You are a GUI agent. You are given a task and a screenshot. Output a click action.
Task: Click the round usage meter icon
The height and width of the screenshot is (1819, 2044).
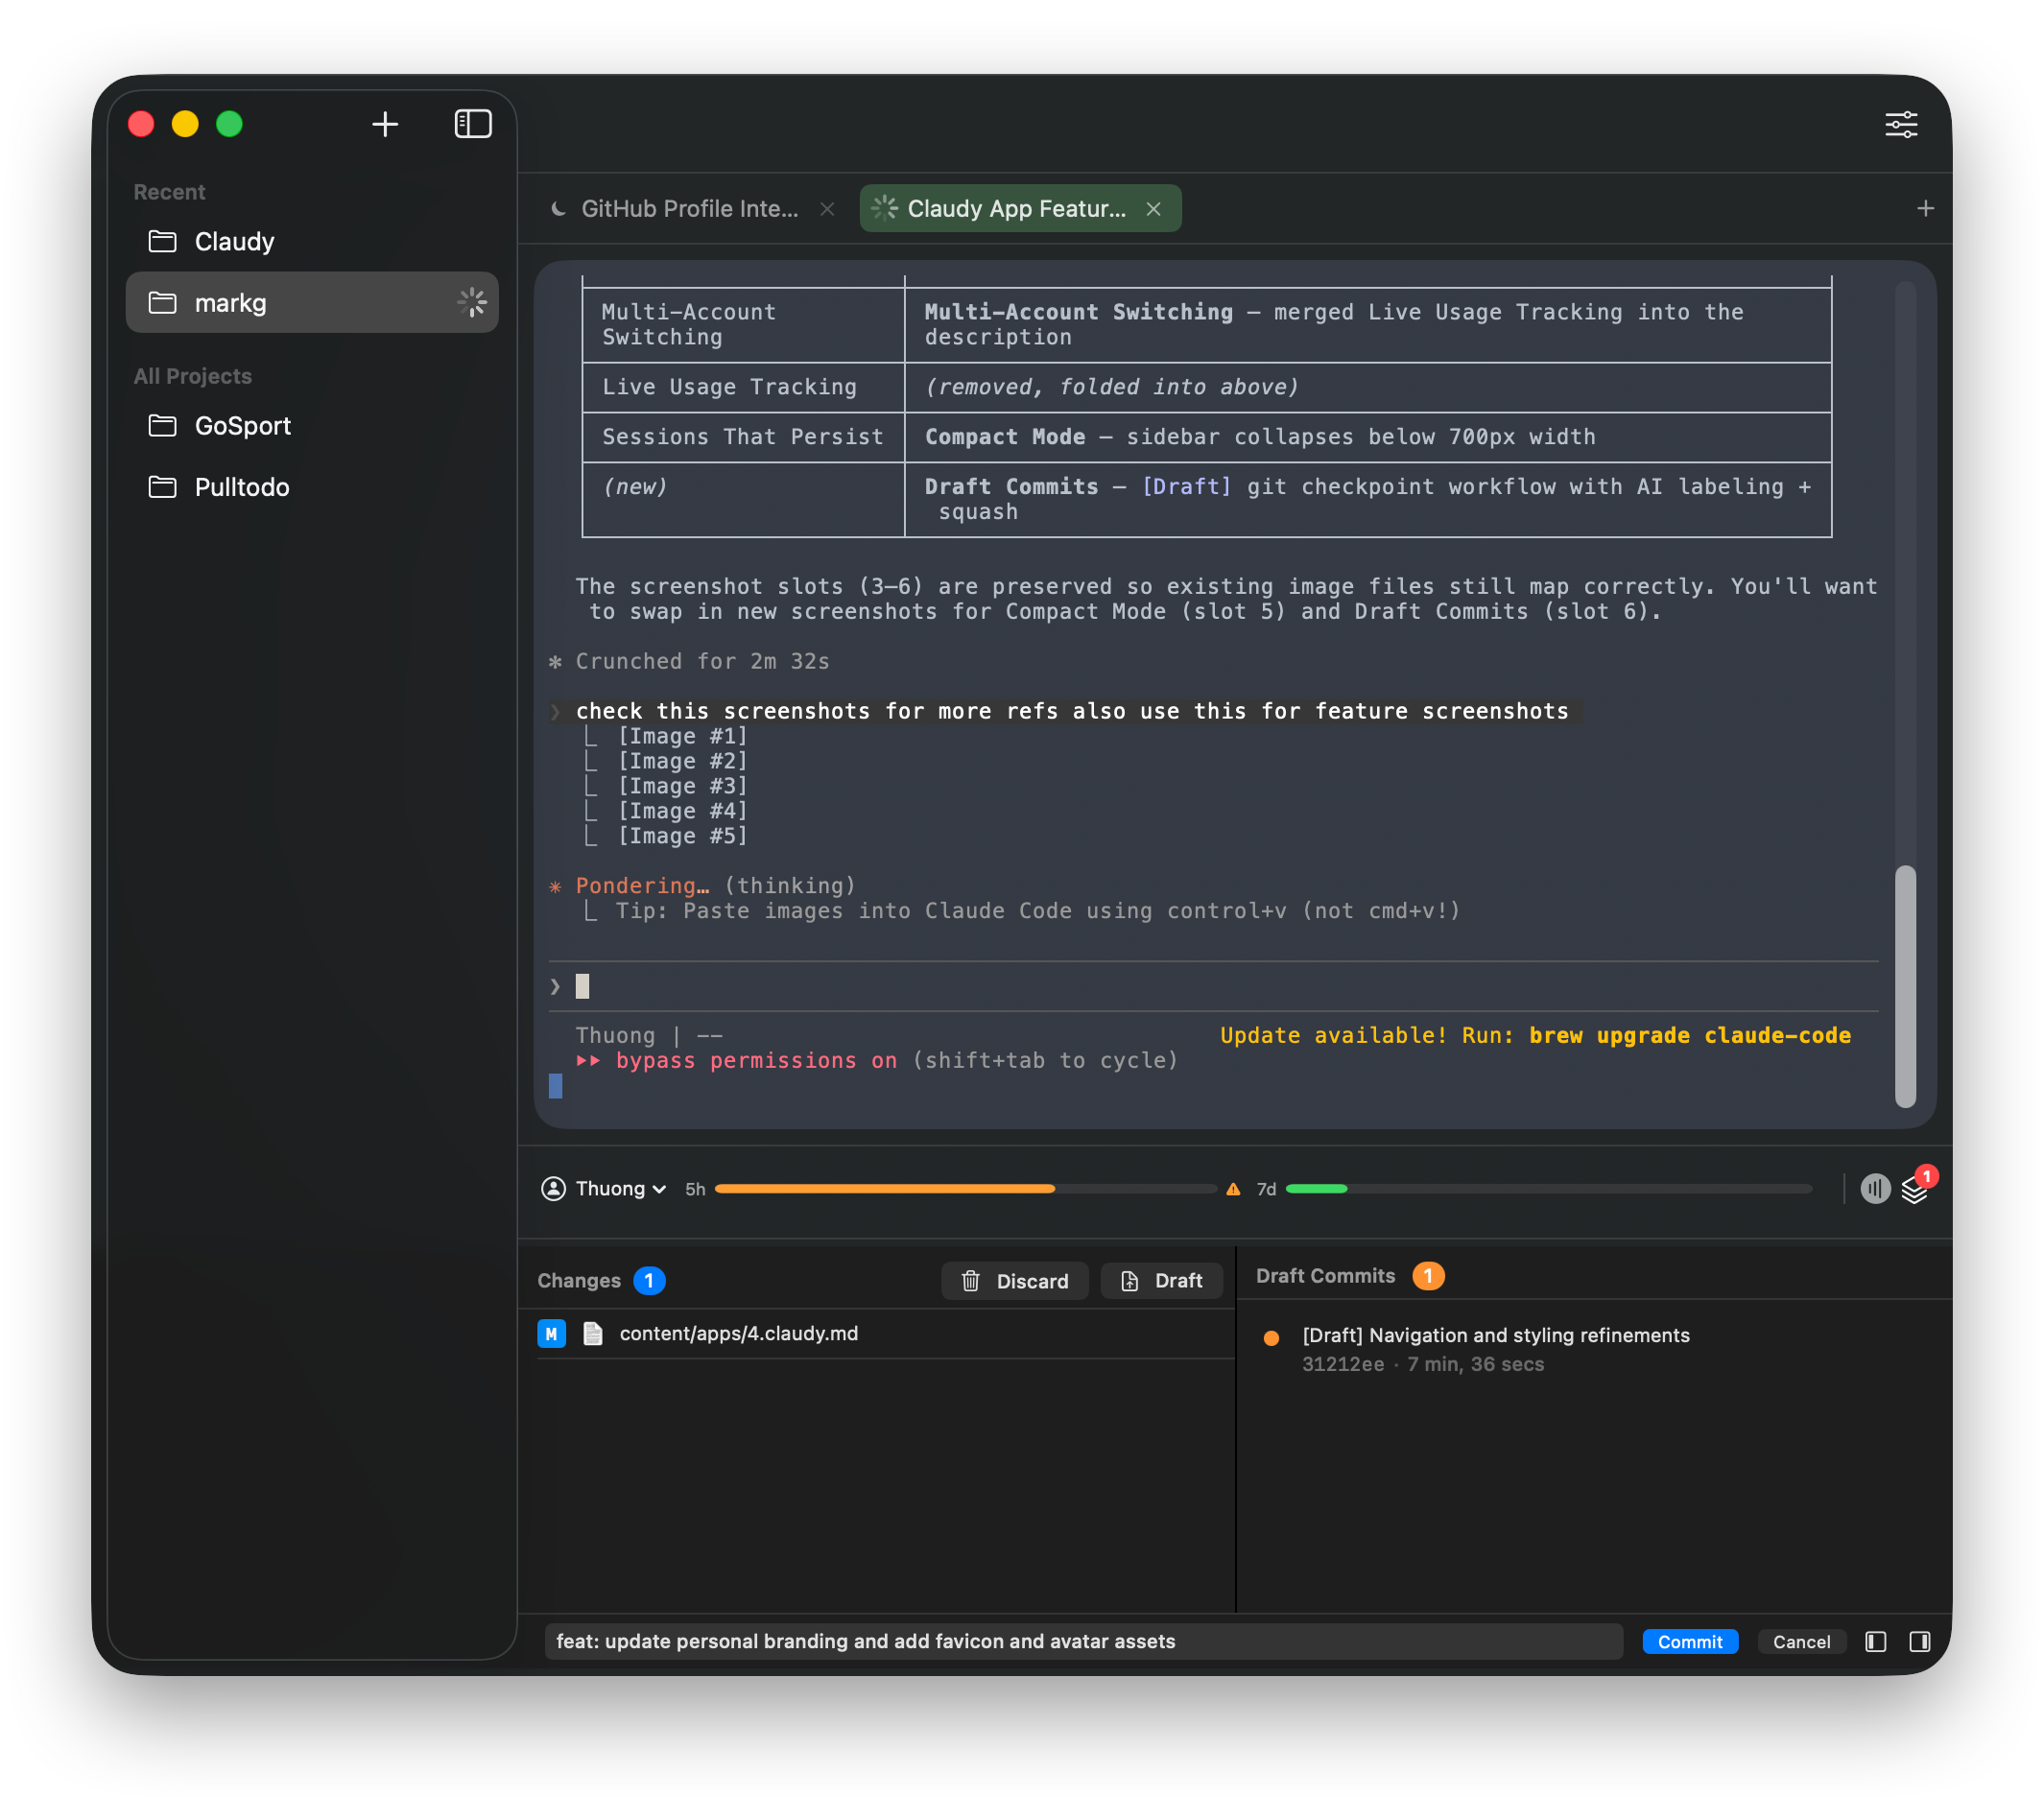tap(1875, 1188)
